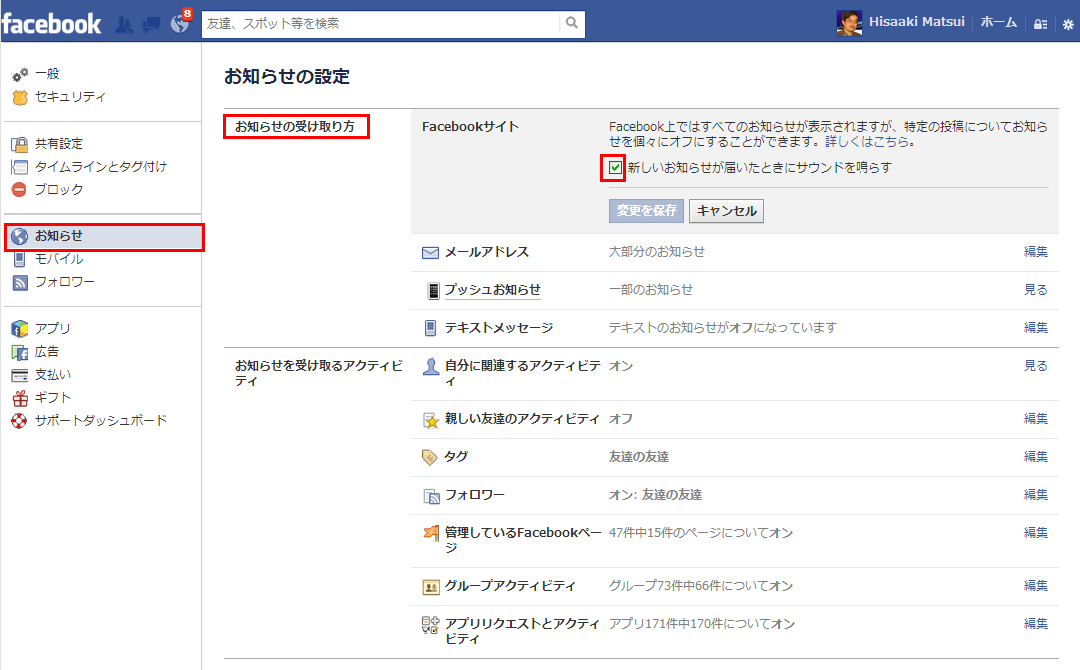Click the tag icon in タグ row
Screen dimensions: 1080x670
click(x=430, y=457)
